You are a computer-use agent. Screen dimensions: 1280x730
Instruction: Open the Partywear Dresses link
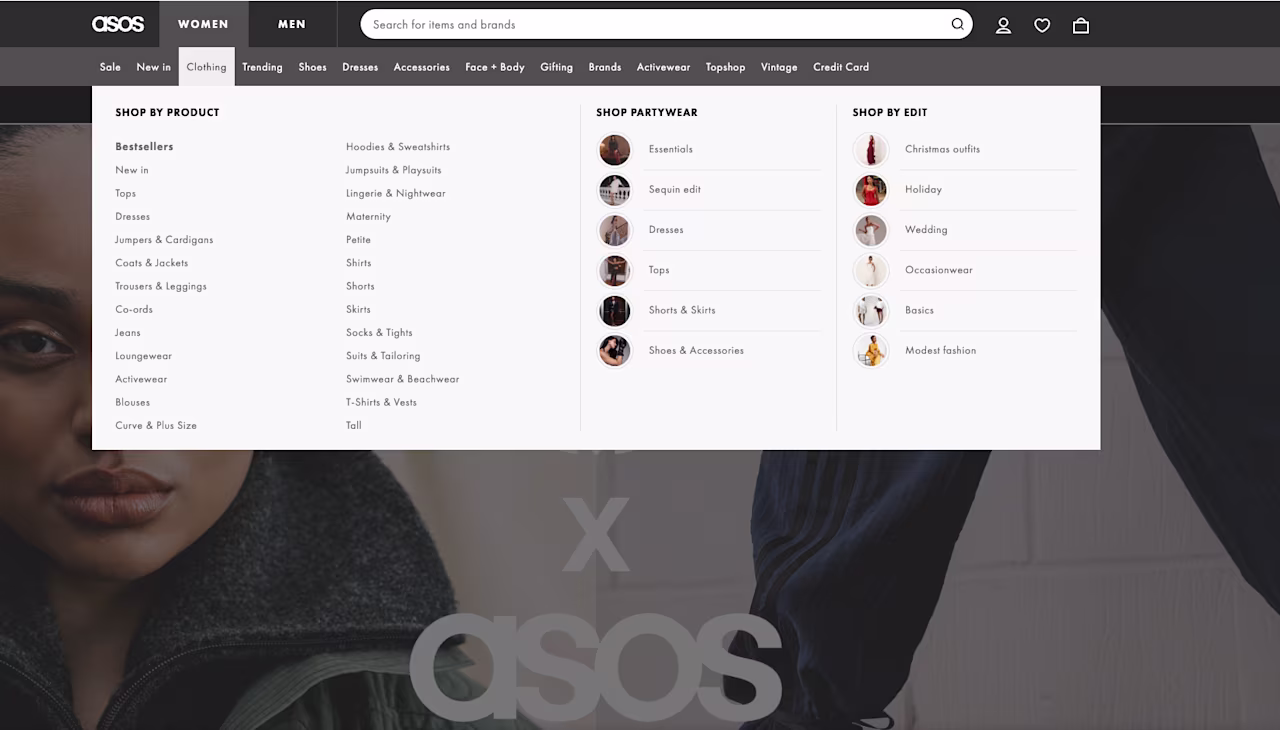(666, 230)
